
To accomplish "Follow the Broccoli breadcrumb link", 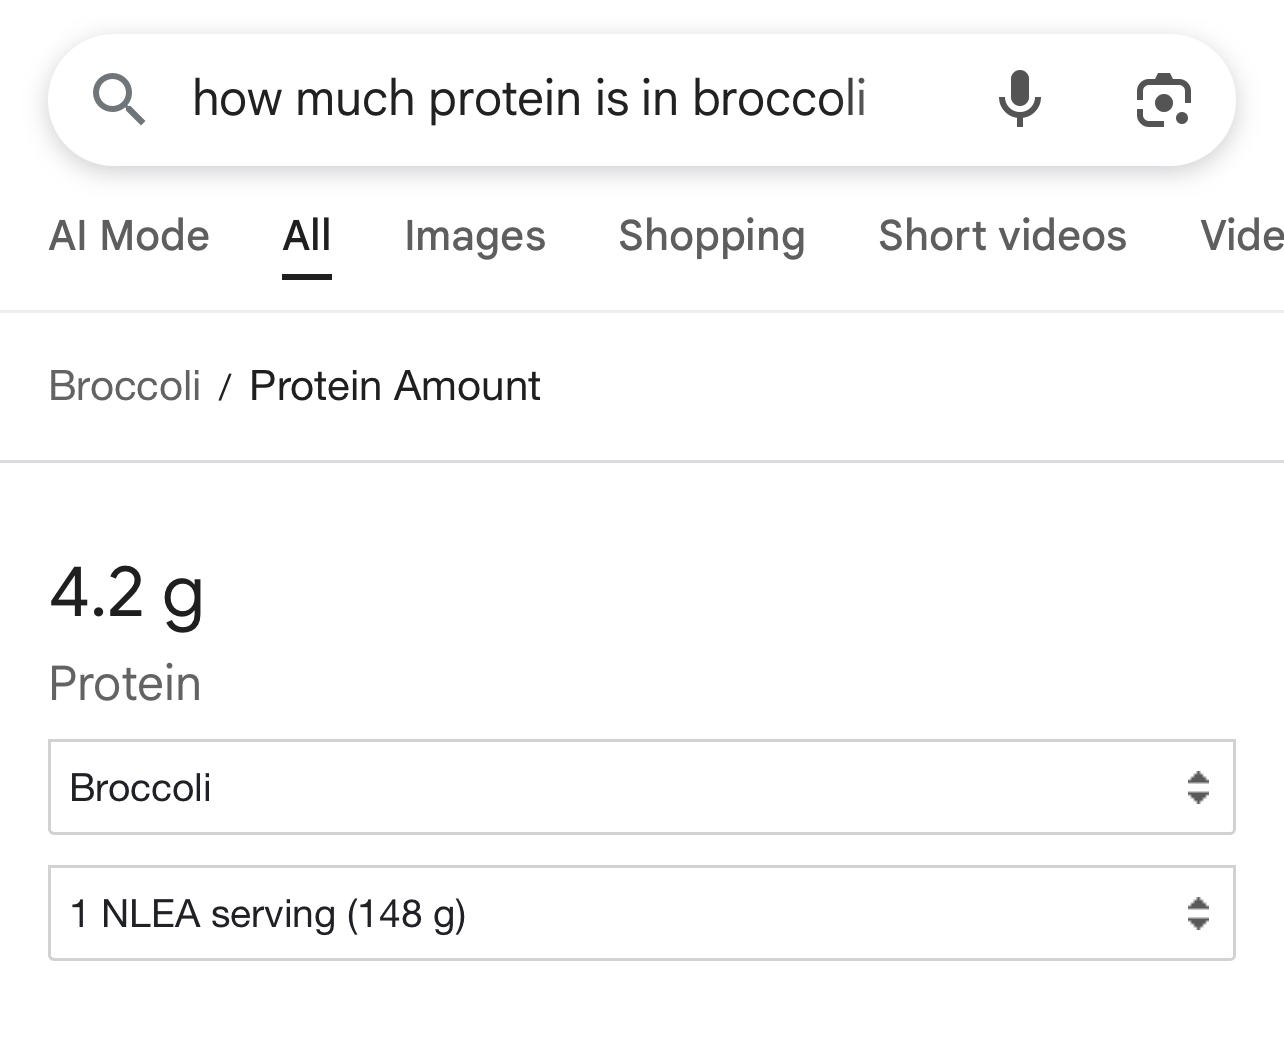I will click(x=125, y=386).
